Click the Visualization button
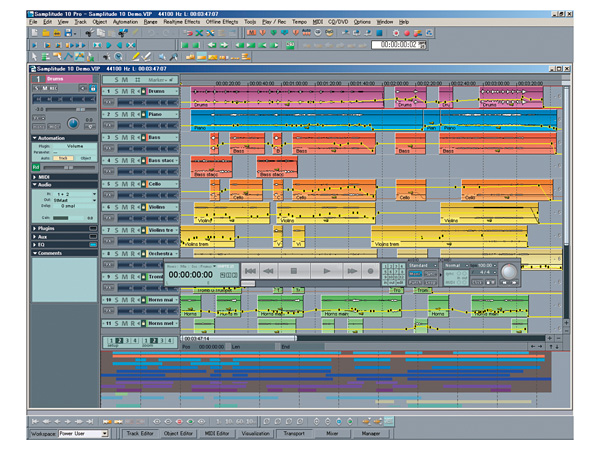 [x=255, y=434]
